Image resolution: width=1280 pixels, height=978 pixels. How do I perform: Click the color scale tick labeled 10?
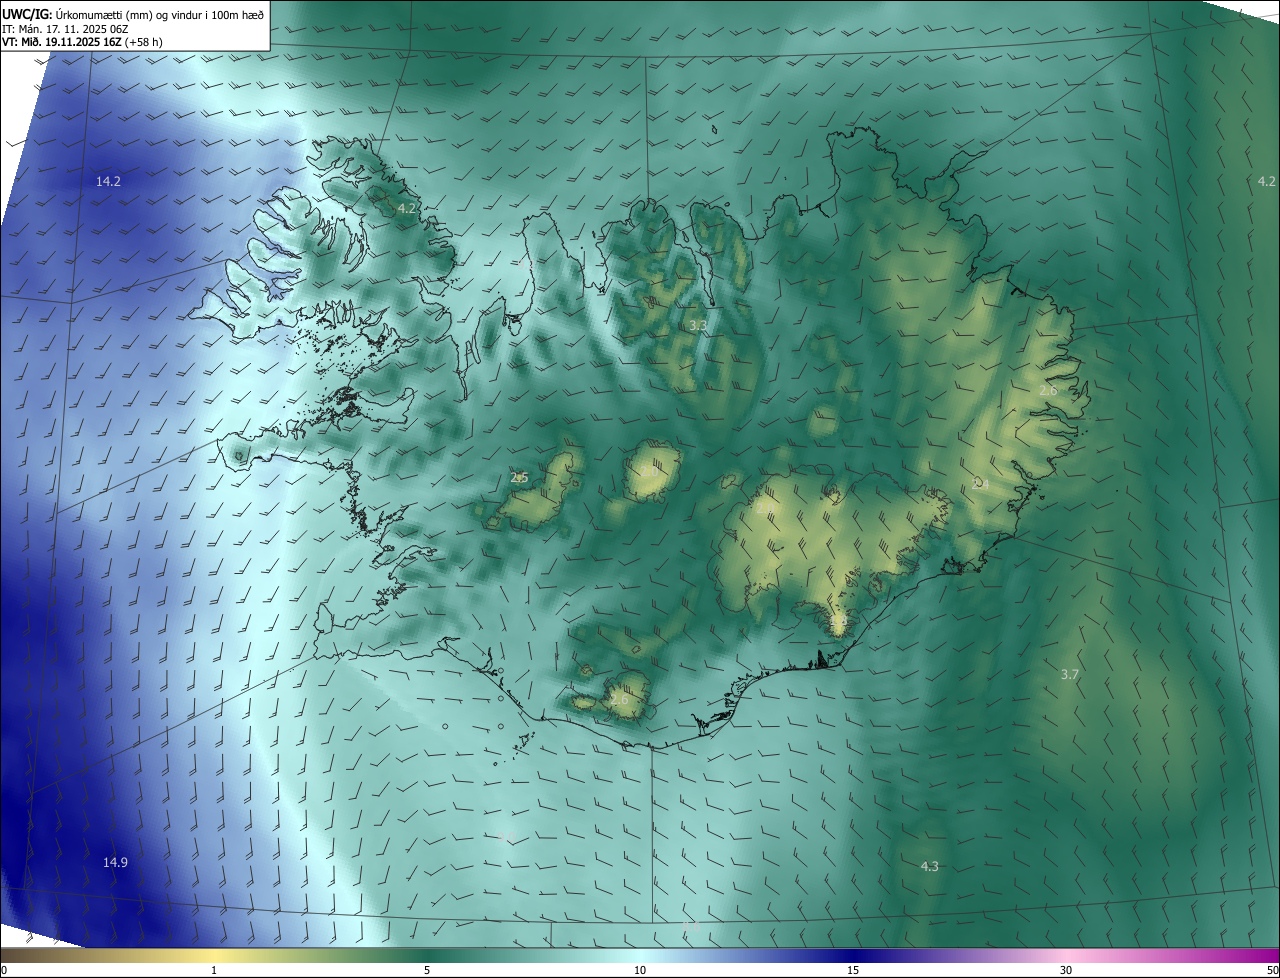640,970
